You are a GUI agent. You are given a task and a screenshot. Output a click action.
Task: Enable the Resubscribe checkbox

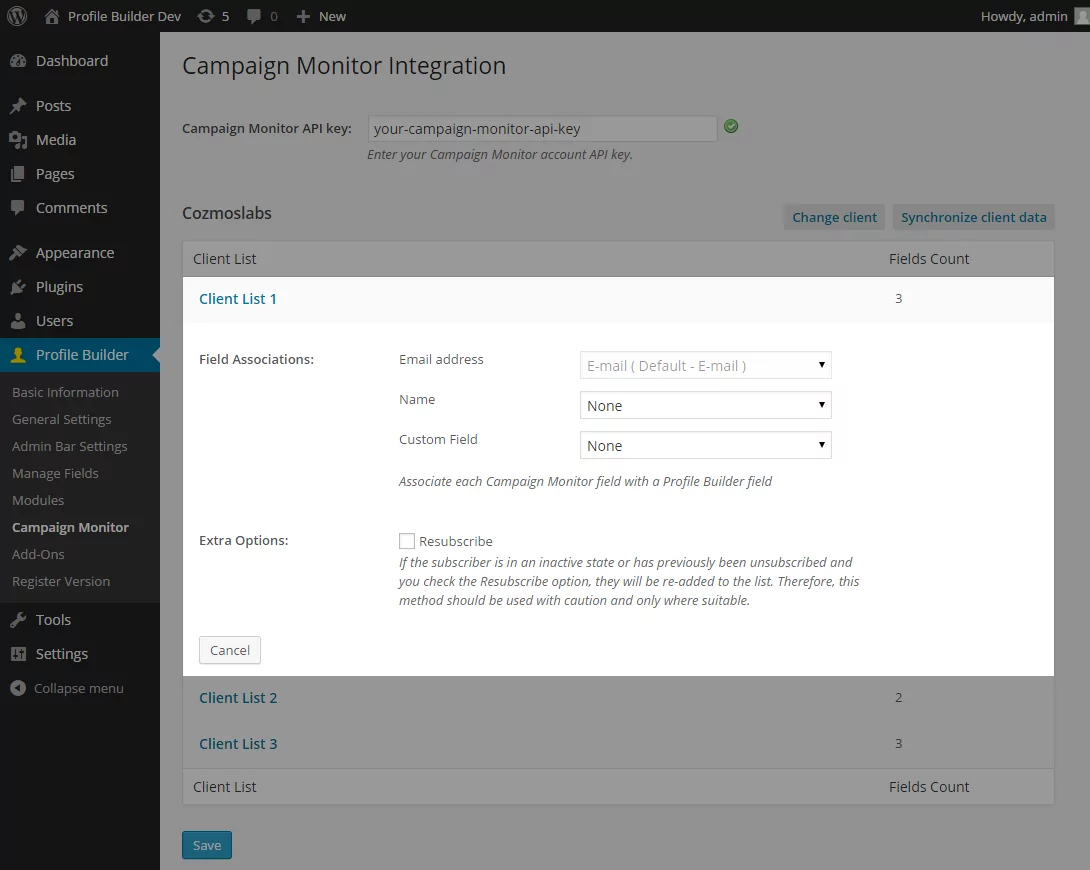tap(407, 541)
